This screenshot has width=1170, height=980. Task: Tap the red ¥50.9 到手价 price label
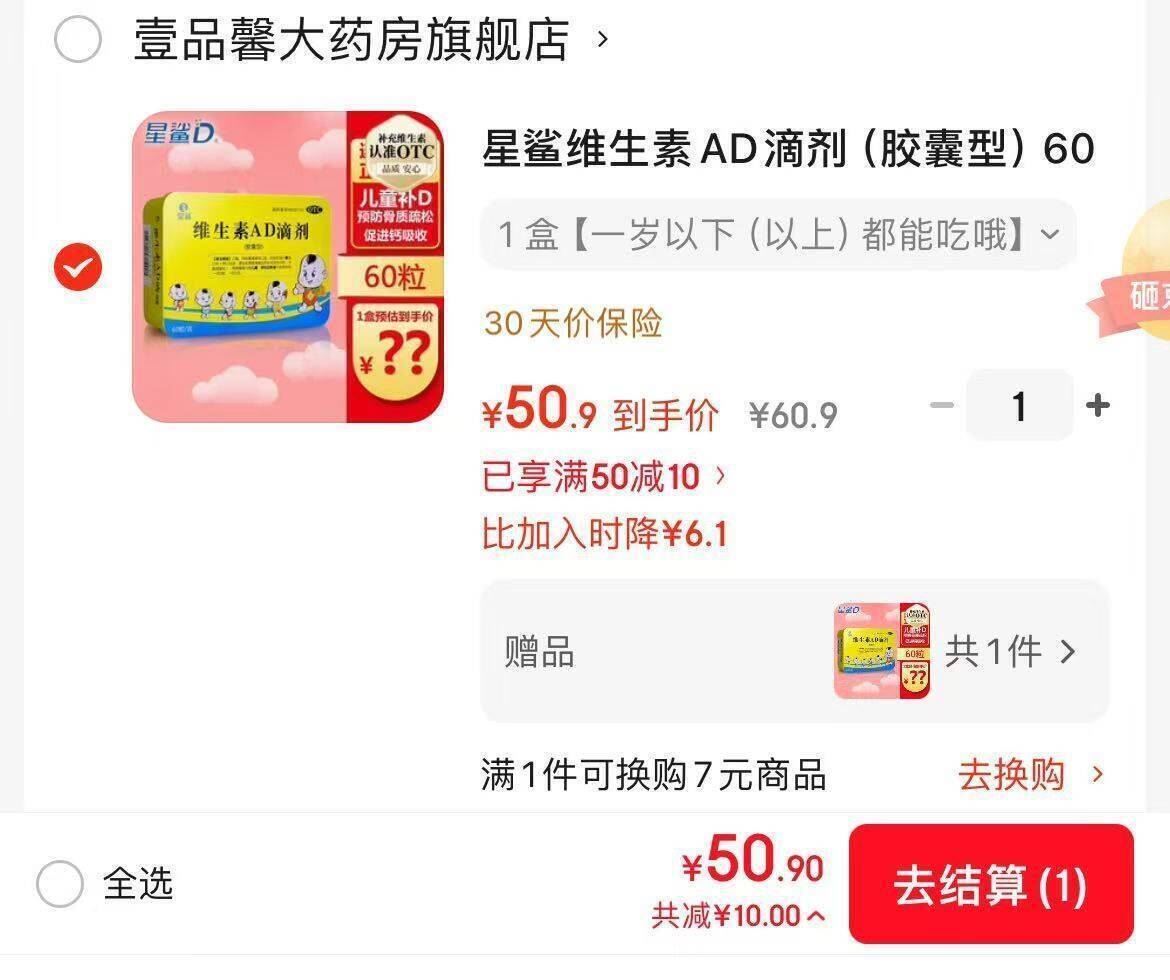coord(600,410)
